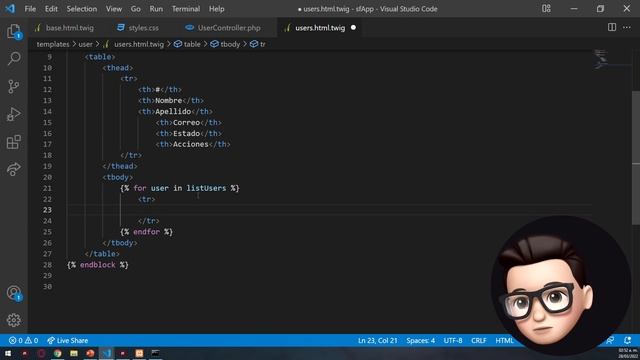Open the Live Share activity bar icon
This screenshot has height=360, width=640.
pos(13,169)
